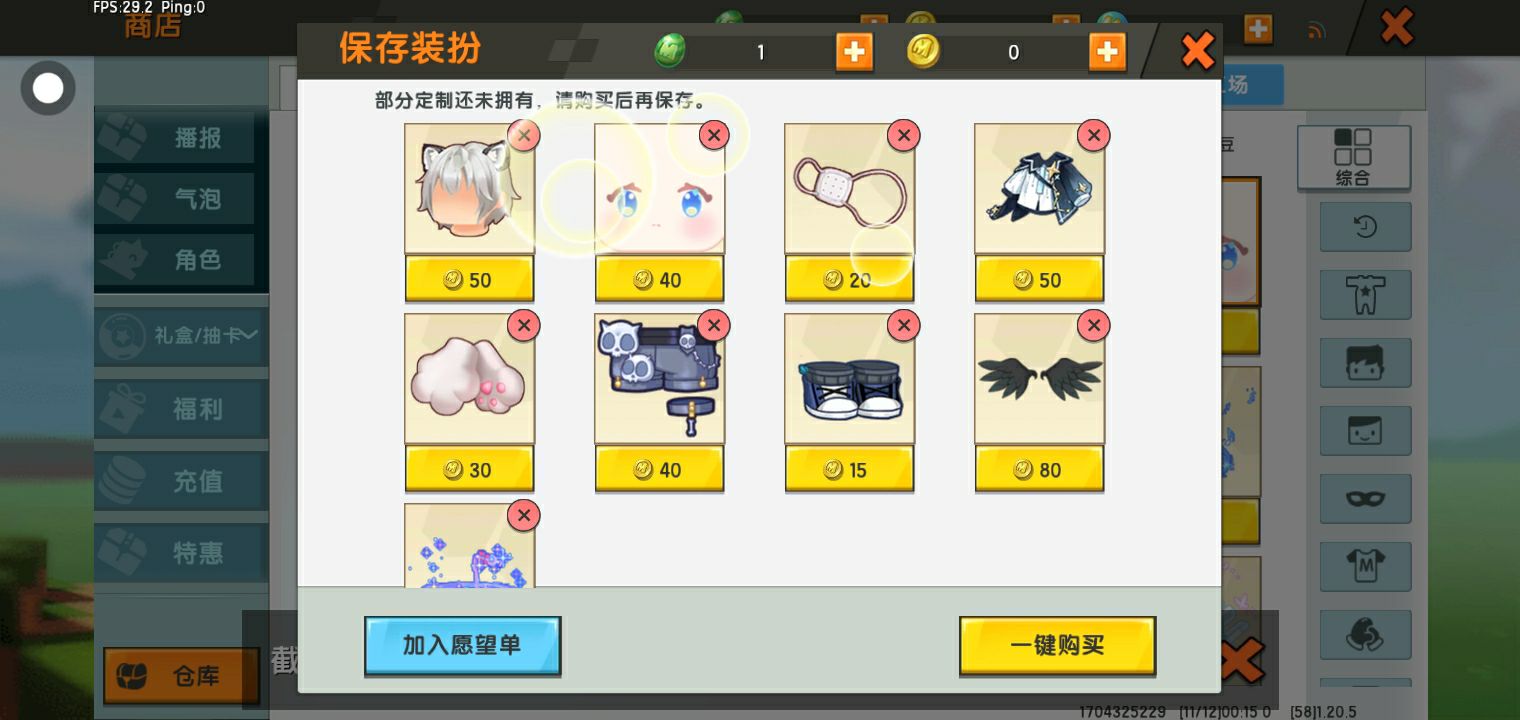
Task: Remove the black wings item
Action: click(1093, 325)
